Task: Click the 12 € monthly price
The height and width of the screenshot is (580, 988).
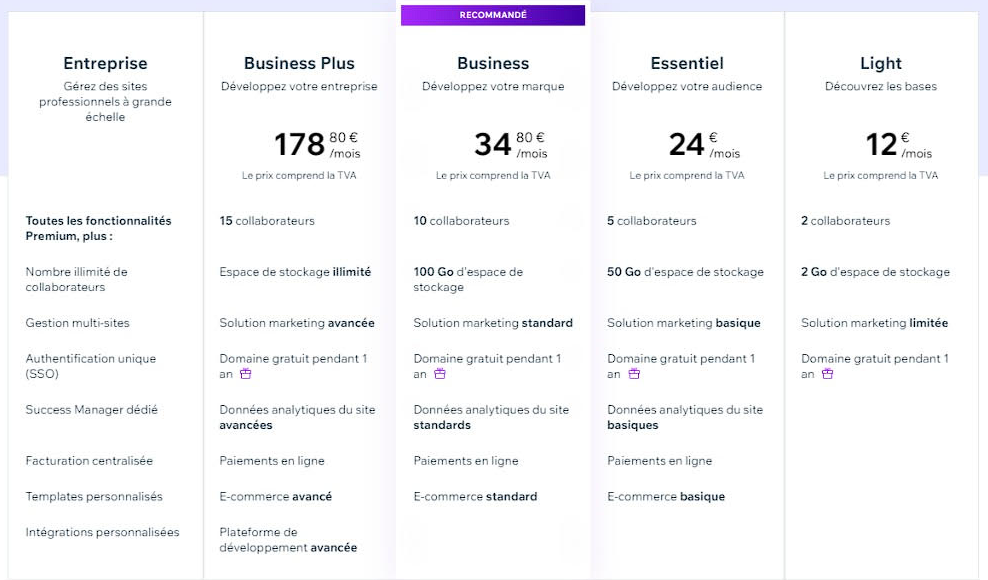Action: 899,144
